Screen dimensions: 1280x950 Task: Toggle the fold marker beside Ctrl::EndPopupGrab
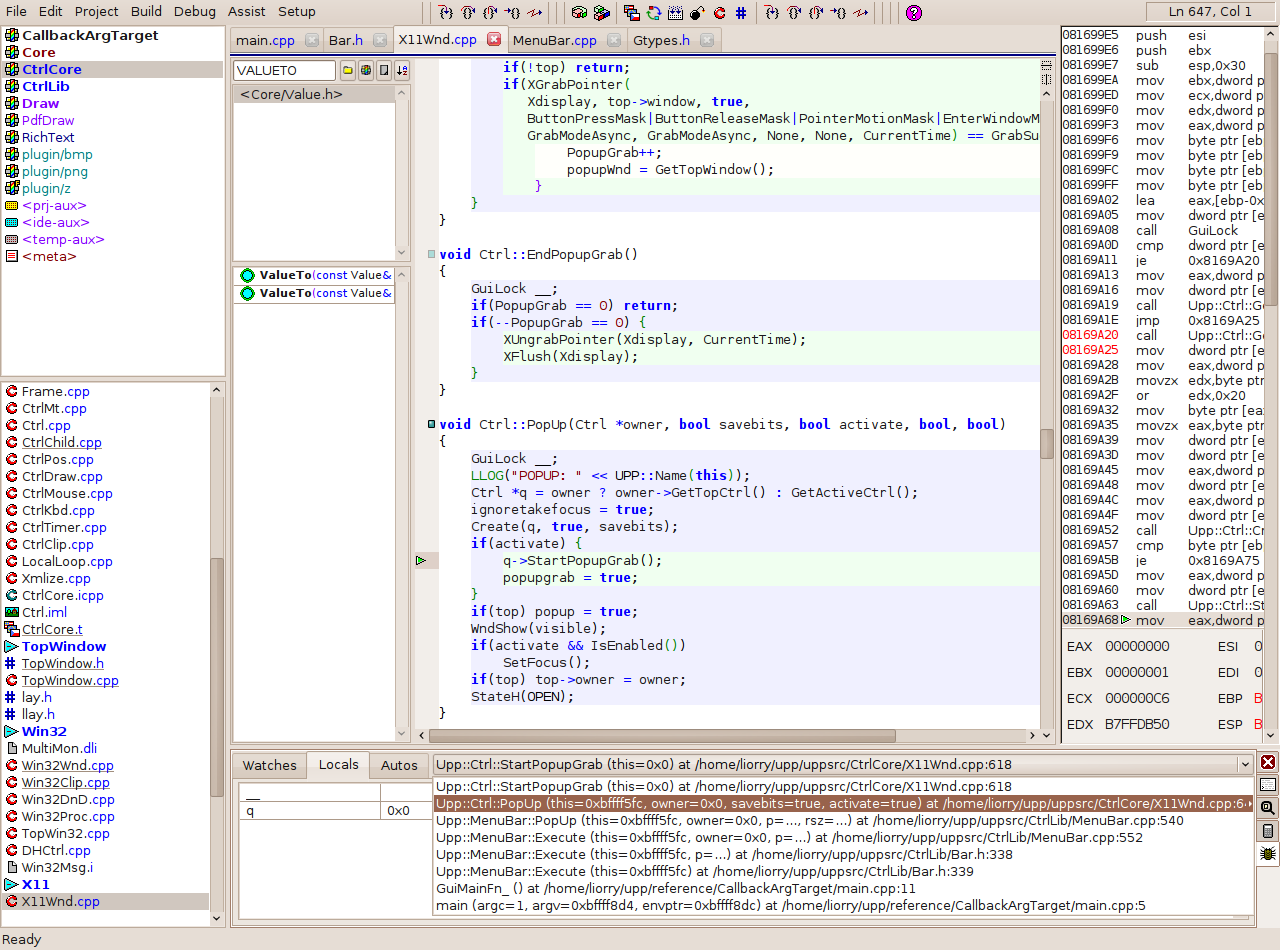(x=431, y=254)
